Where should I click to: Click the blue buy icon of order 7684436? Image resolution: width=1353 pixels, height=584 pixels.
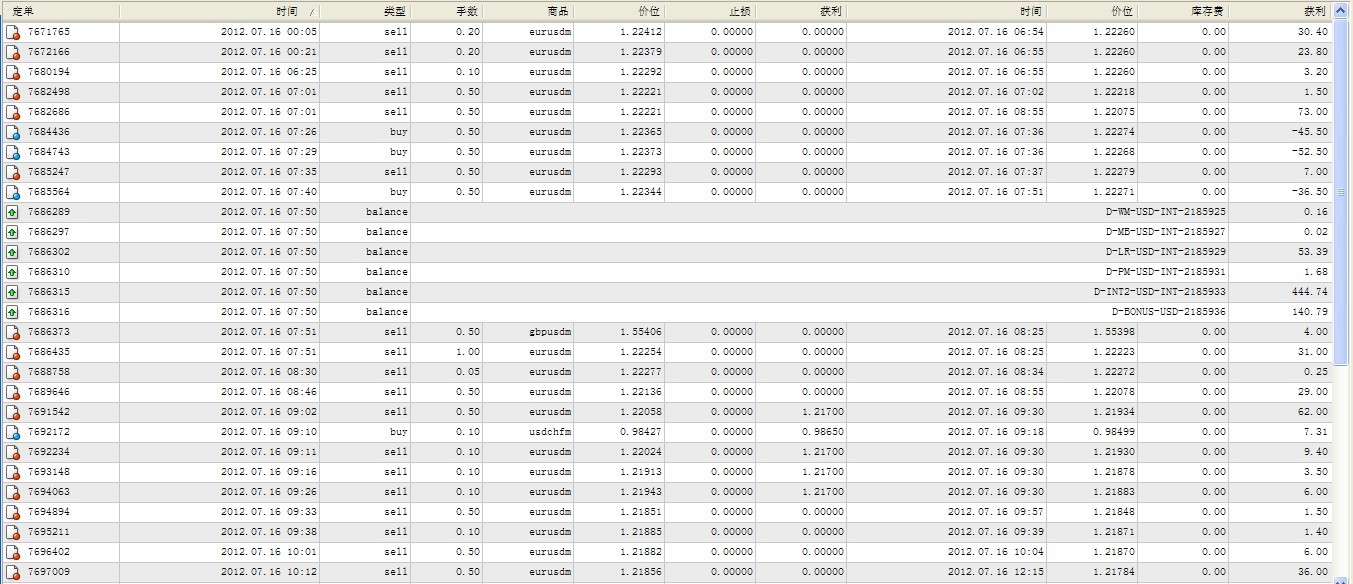(x=13, y=132)
